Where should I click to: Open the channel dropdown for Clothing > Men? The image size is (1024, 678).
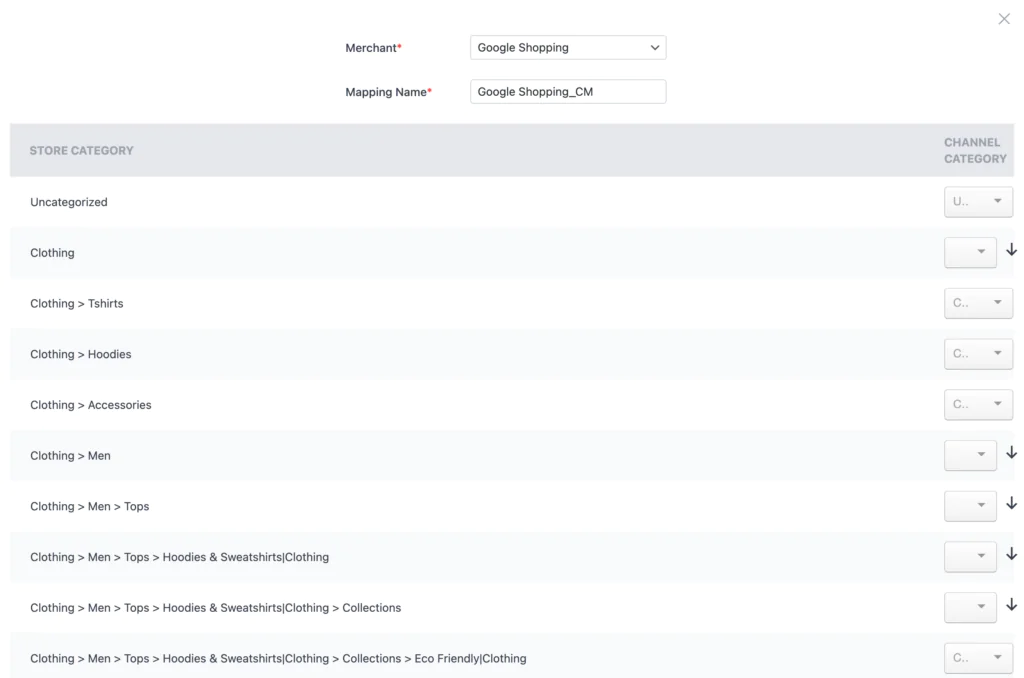pyautogui.click(x=970, y=455)
